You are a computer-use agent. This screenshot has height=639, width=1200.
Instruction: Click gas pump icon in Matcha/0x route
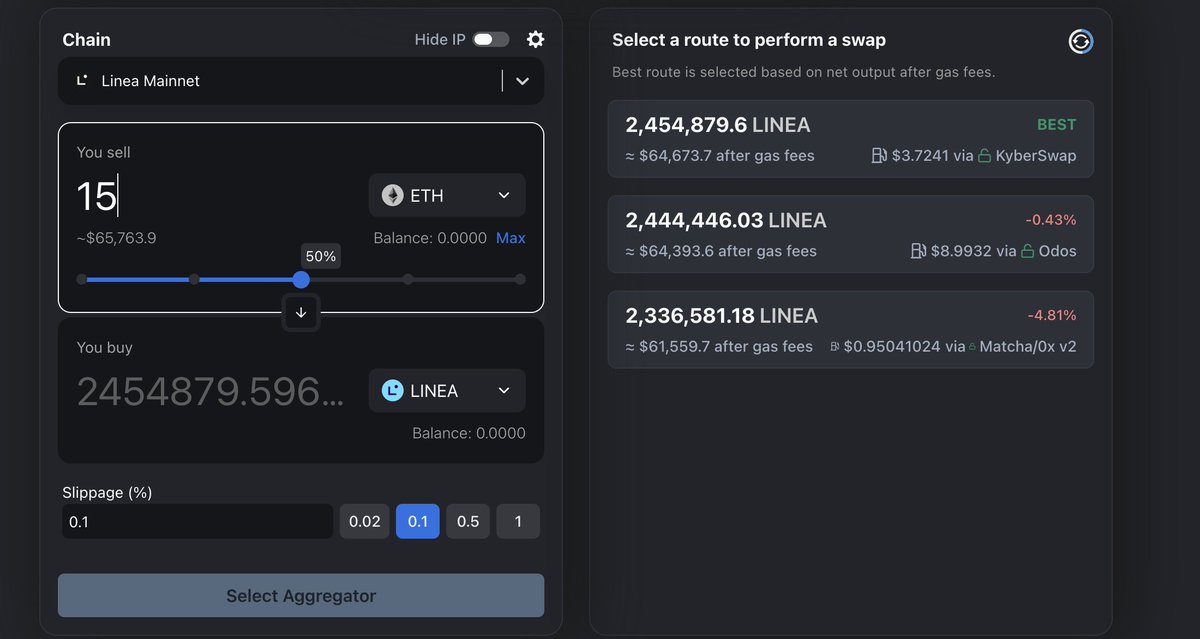[x=835, y=346]
